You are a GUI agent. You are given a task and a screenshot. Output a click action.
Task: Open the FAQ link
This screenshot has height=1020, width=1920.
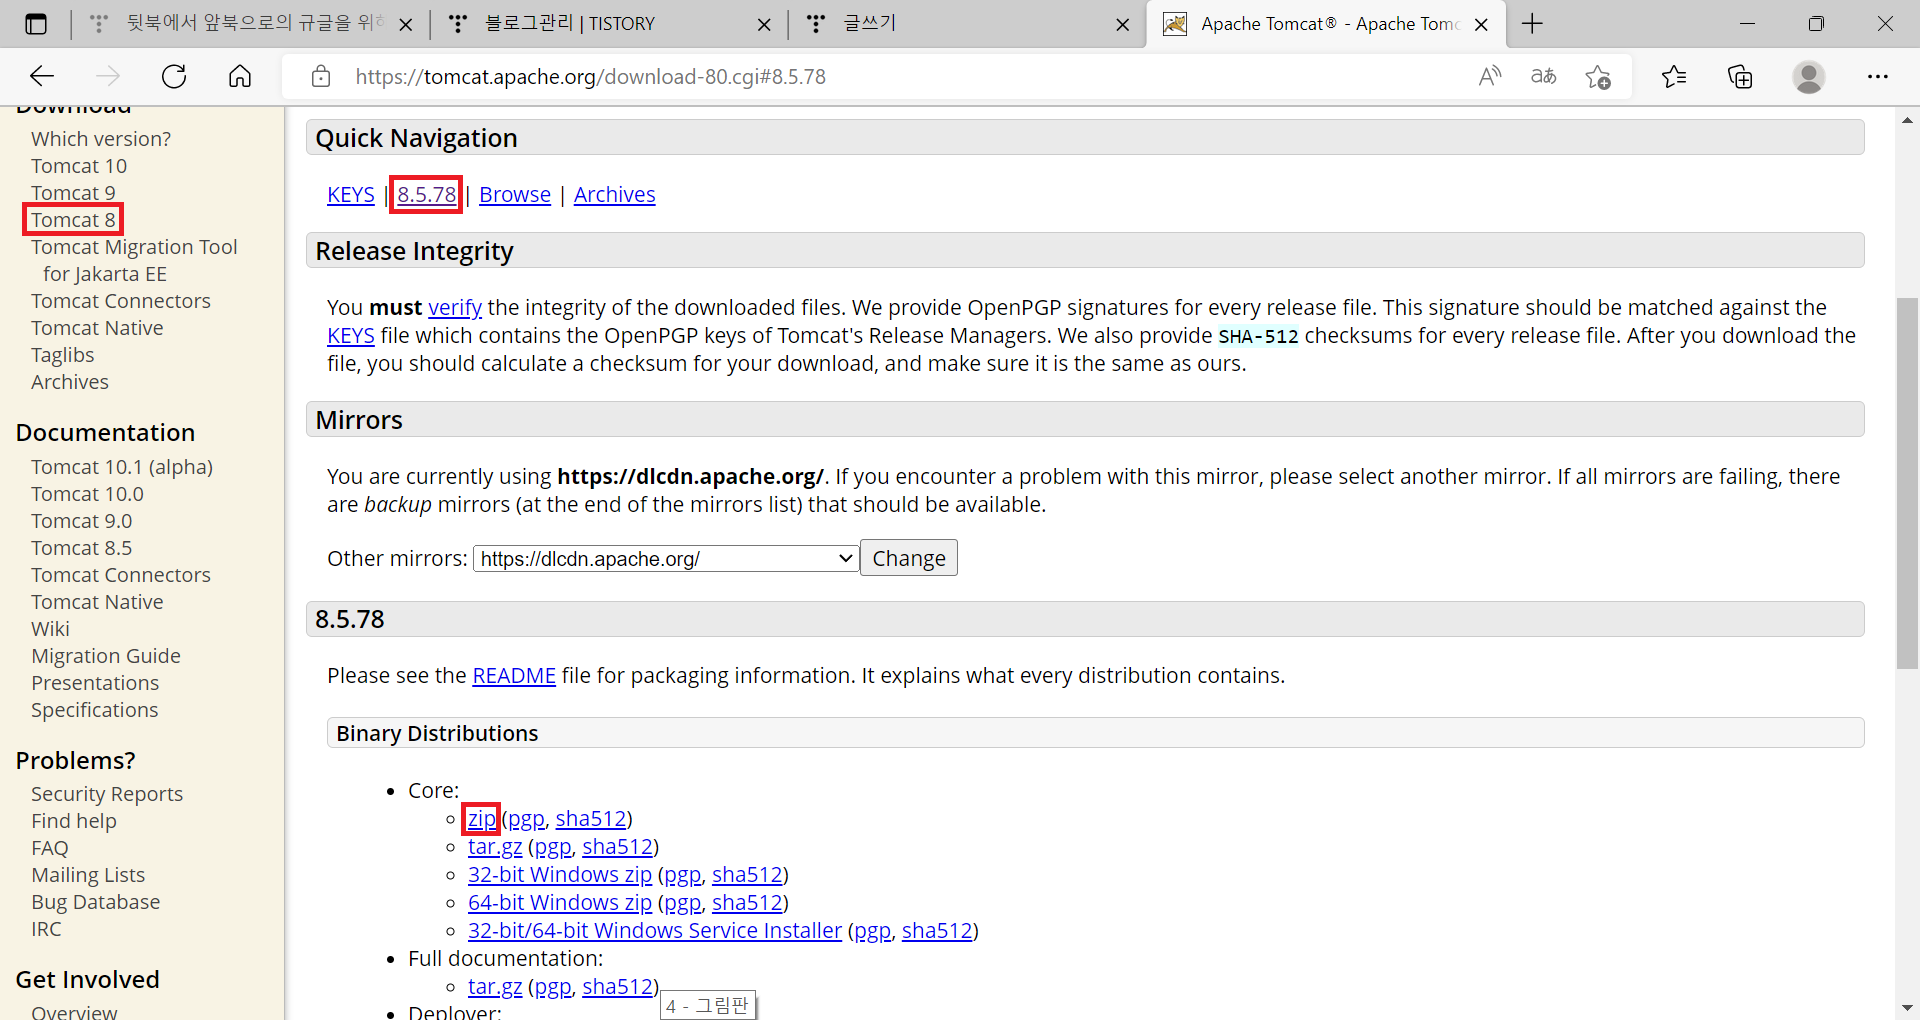click(x=50, y=847)
